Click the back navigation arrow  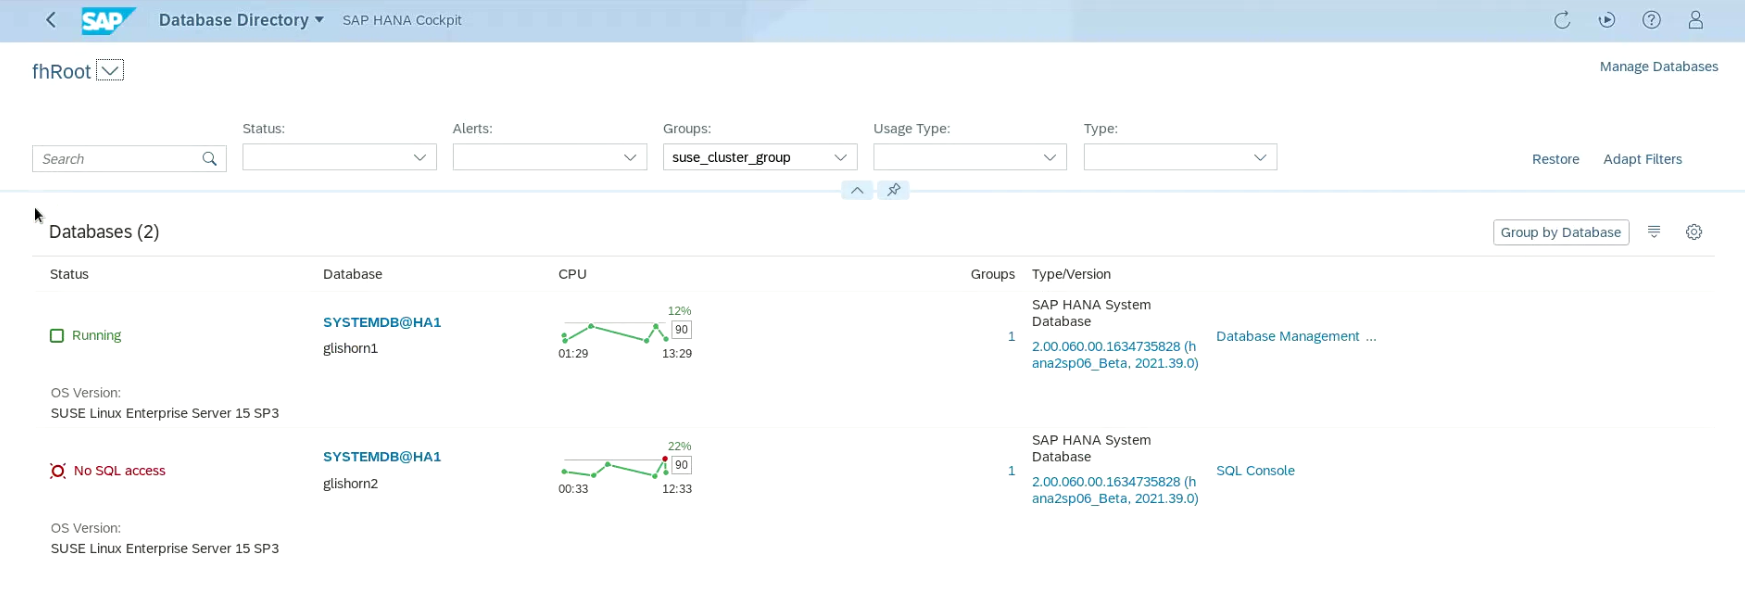click(x=51, y=20)
